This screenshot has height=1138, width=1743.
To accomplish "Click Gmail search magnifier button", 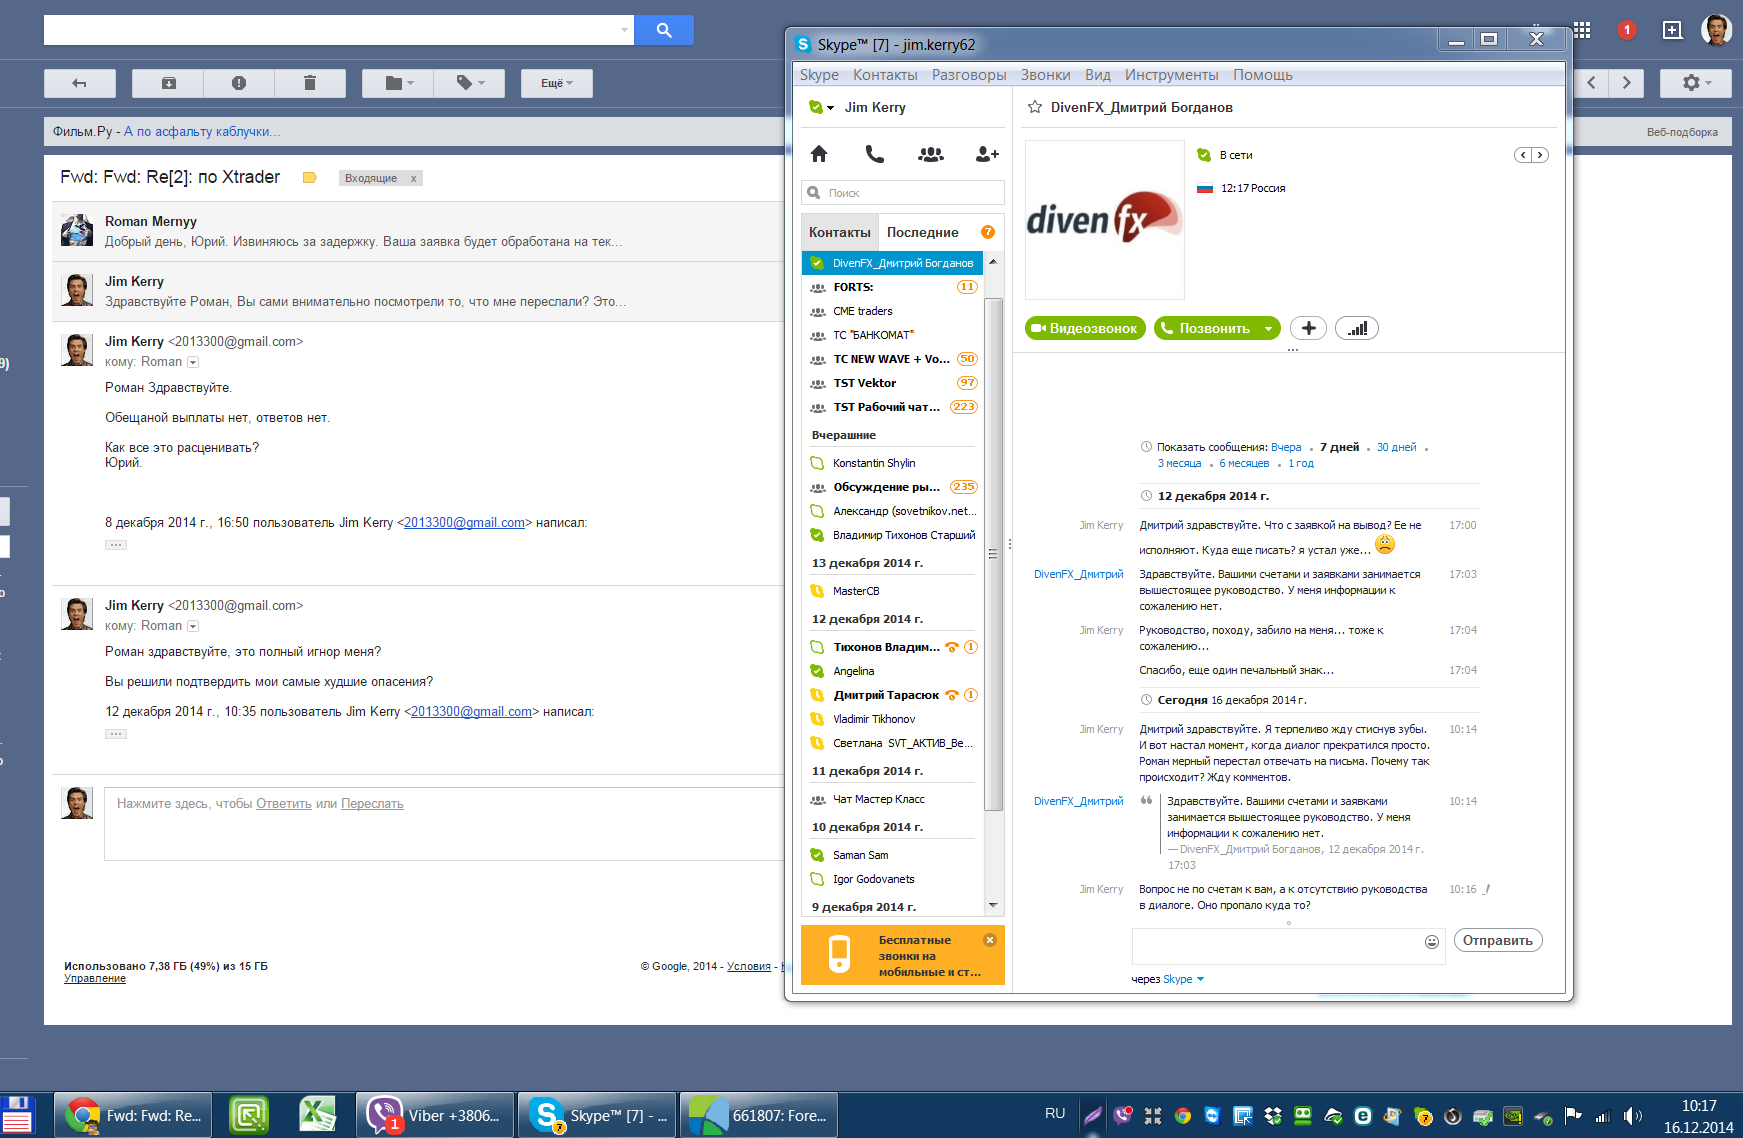I will pyautogui.click(x=664, y=30).
